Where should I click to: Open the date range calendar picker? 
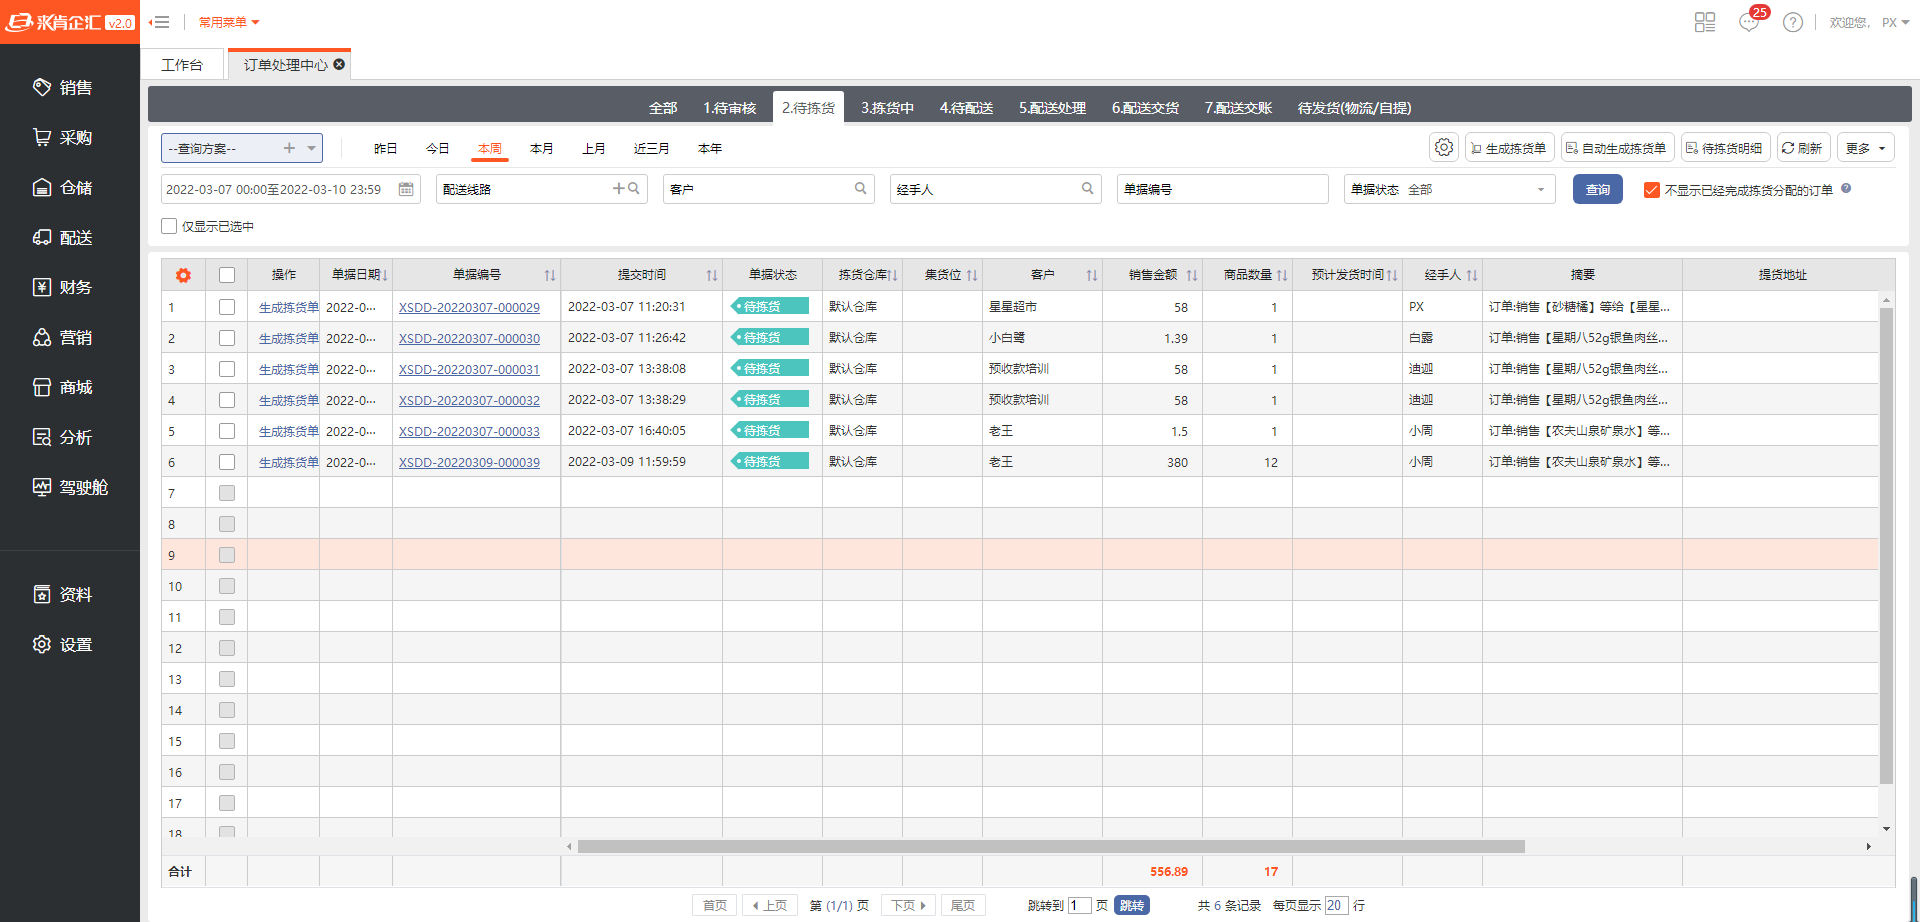click(406, 189)
